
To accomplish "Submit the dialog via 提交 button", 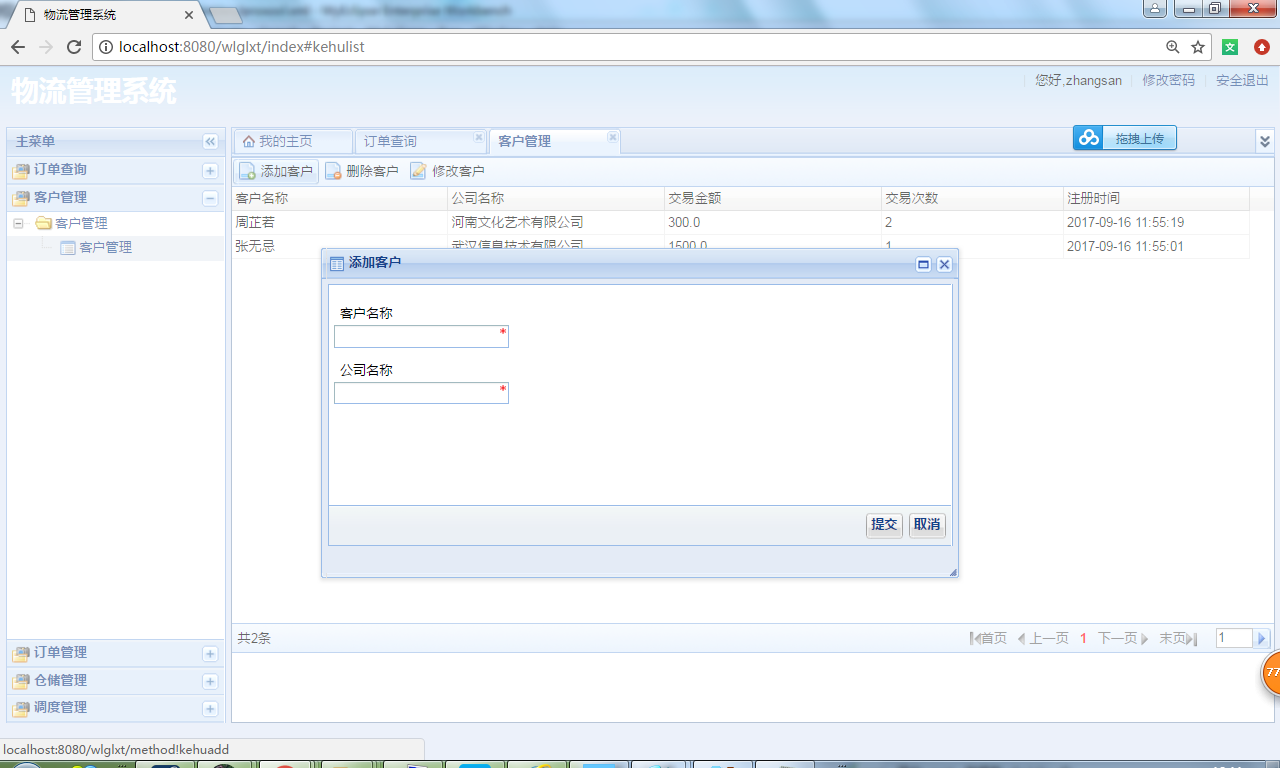I will tap(883, 524).
